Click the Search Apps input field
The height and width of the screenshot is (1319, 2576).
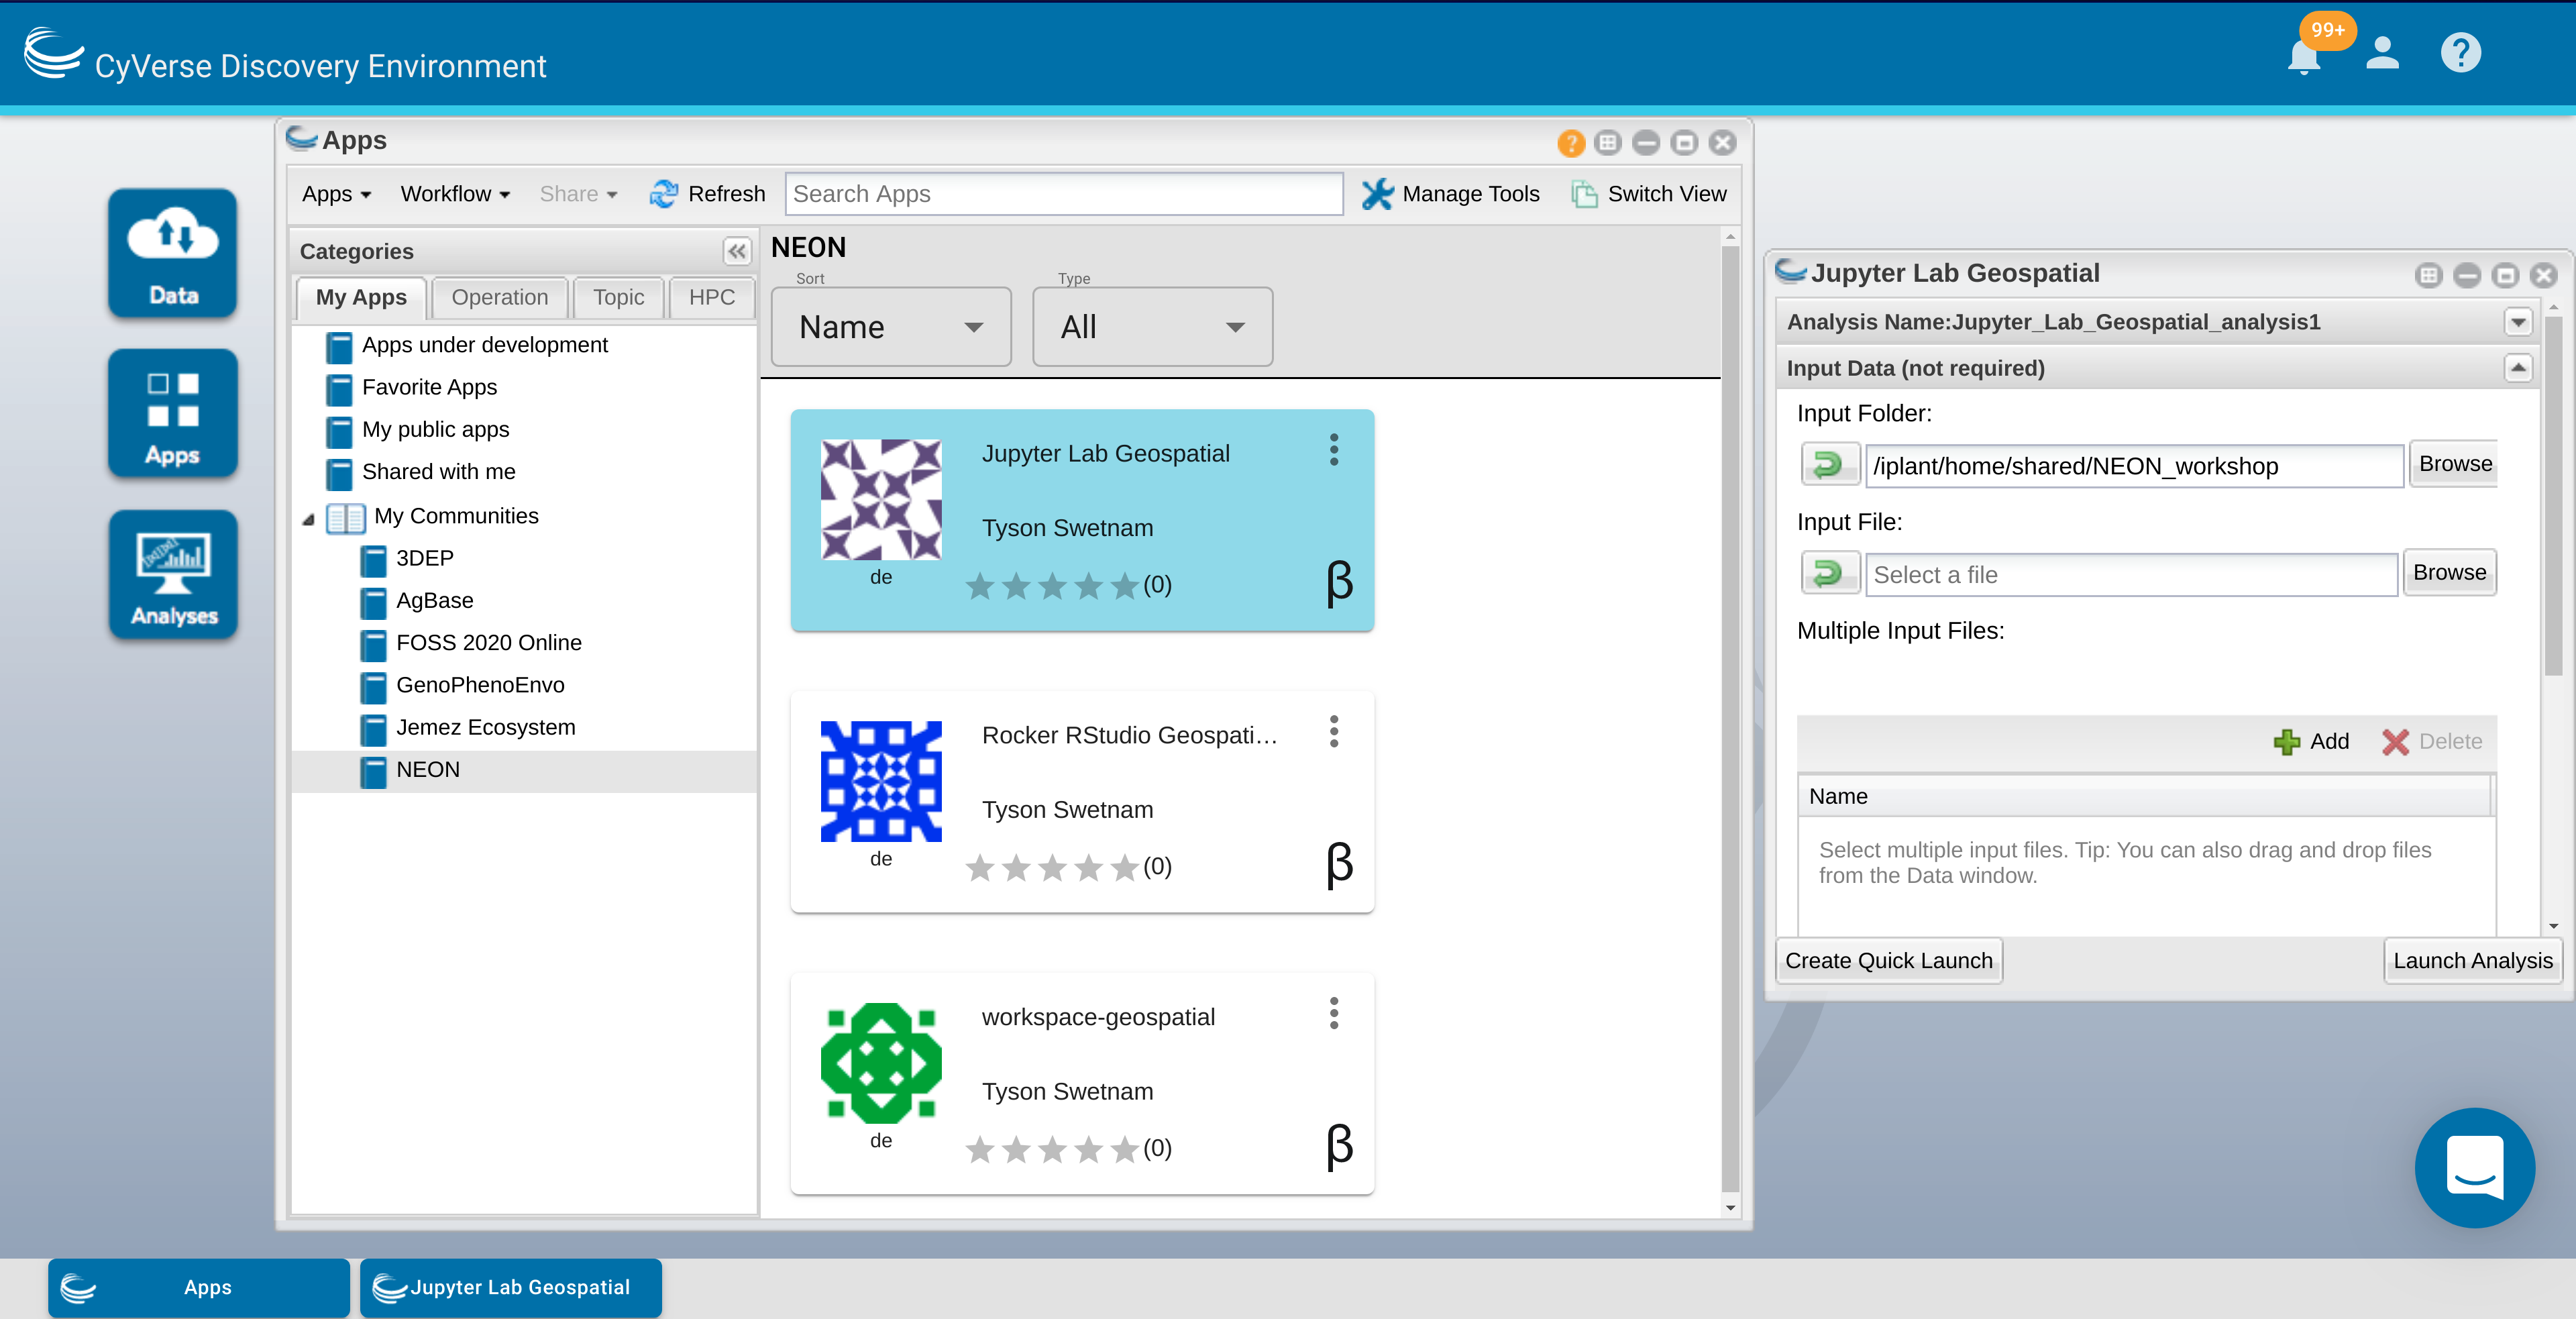tap(1062, 194)
